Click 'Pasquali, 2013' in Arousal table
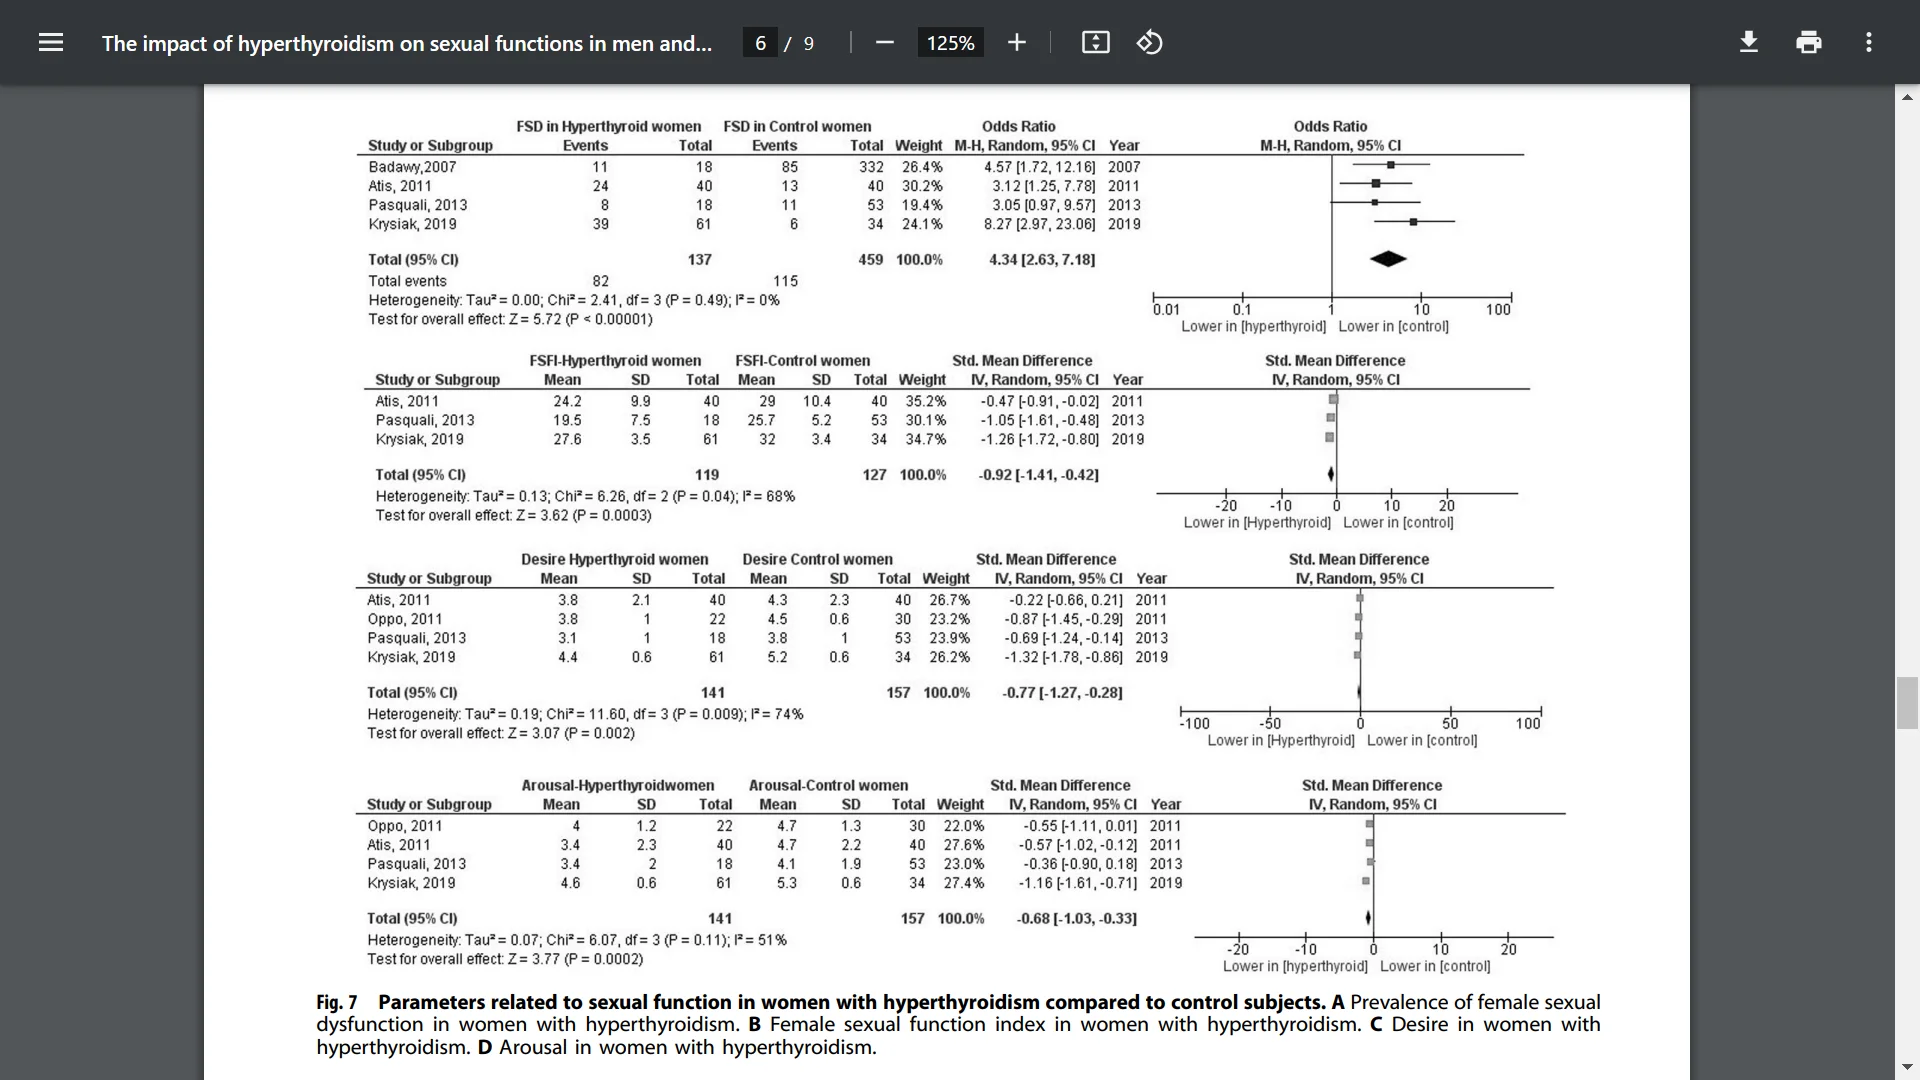 point(416,864)
